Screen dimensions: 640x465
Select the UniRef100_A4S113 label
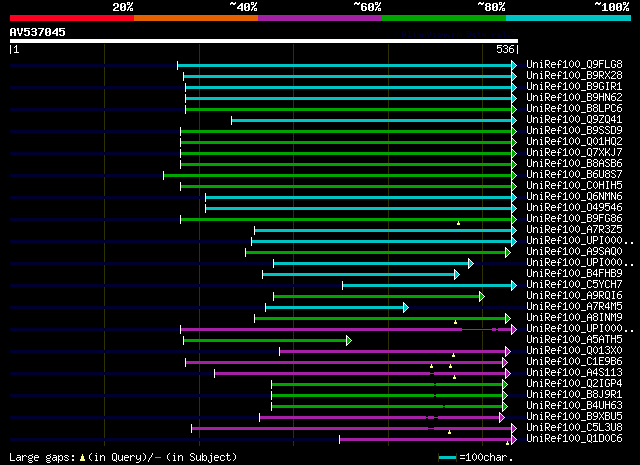point(574,373)
